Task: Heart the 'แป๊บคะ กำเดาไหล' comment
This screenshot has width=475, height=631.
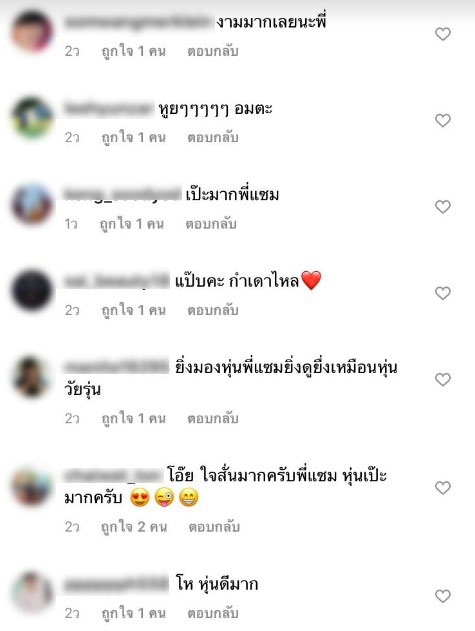Action: [442, 293]
